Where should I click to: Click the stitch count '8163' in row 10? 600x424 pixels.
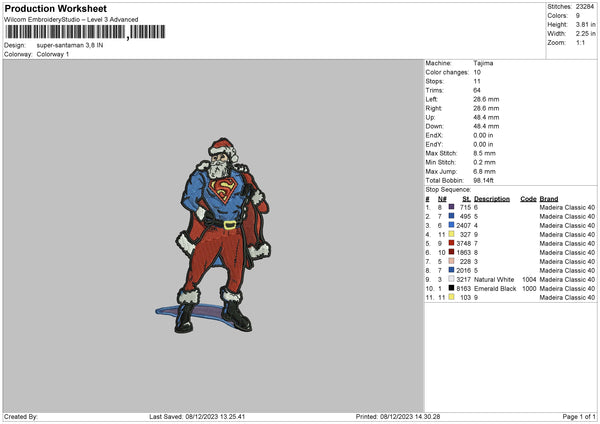click(463, 289)
